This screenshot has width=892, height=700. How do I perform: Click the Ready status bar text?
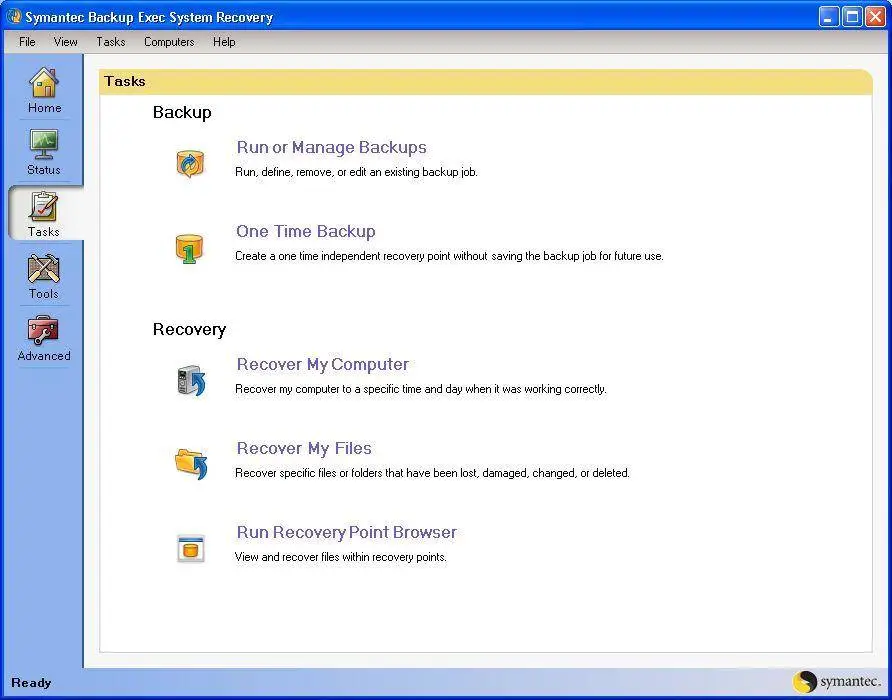(31, 682)
